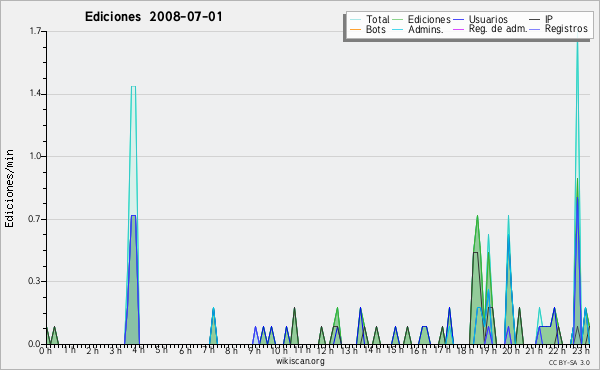This screenshot has height=370, width=600.
Task: Click the blue Usuarios legend line swatch
Action: click(458, 20)
